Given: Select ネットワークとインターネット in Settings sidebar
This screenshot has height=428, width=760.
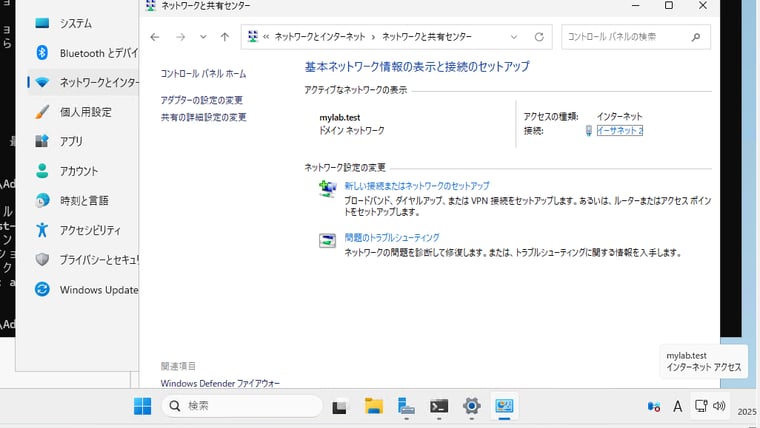Looking at the screenshot, I should pyautogui.click(x=83, y=82).
